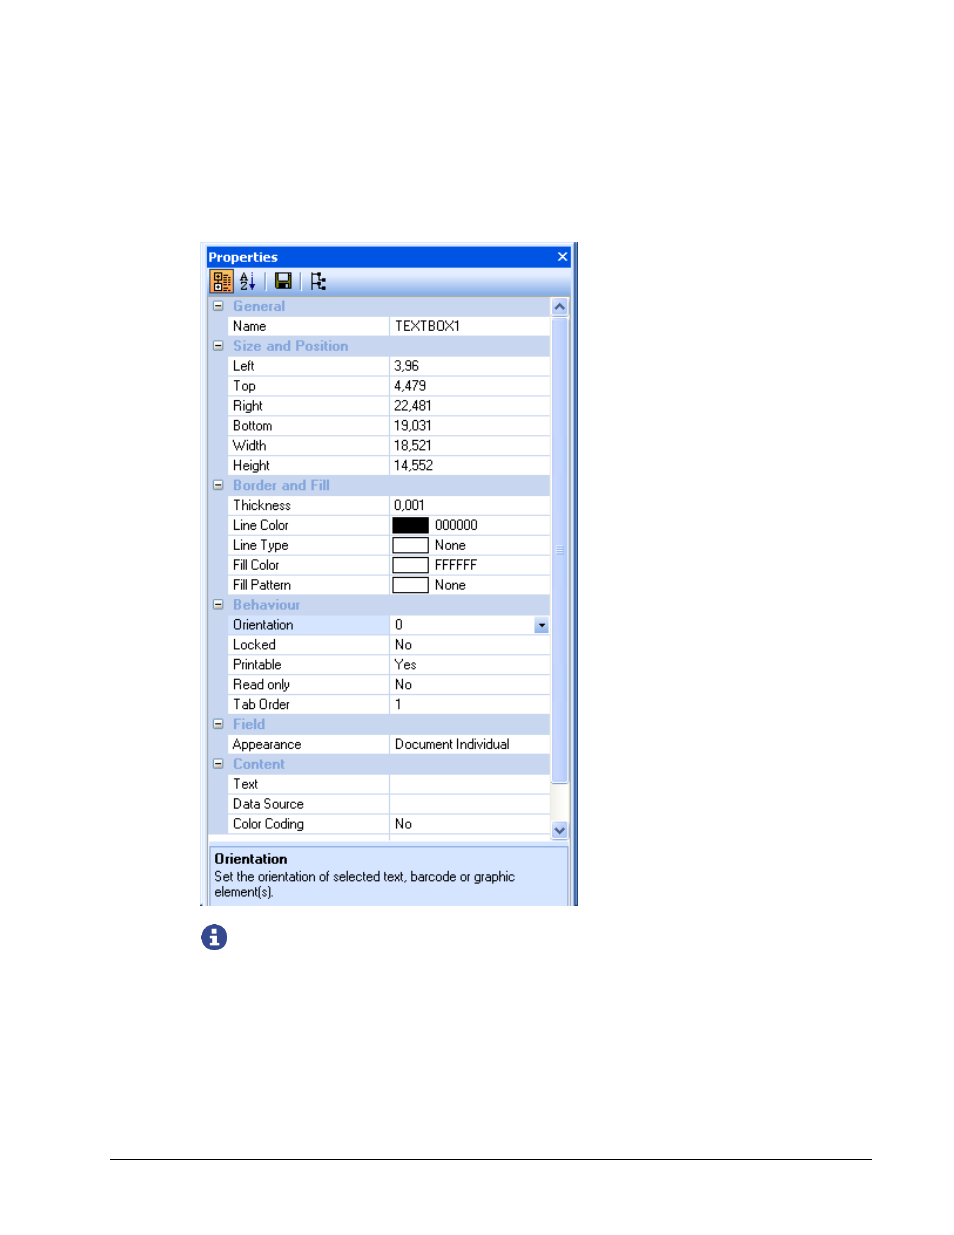Select the Top property label

[x=244, y=386]
